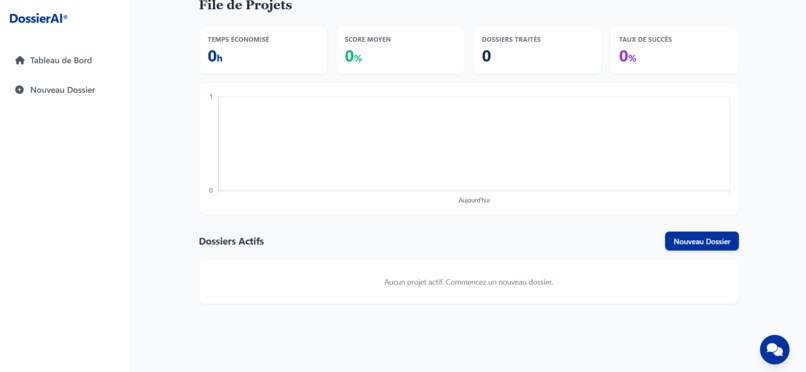Click inside the empty chart area
This screenshot has width=806, height=372.
tap(473, 143)
